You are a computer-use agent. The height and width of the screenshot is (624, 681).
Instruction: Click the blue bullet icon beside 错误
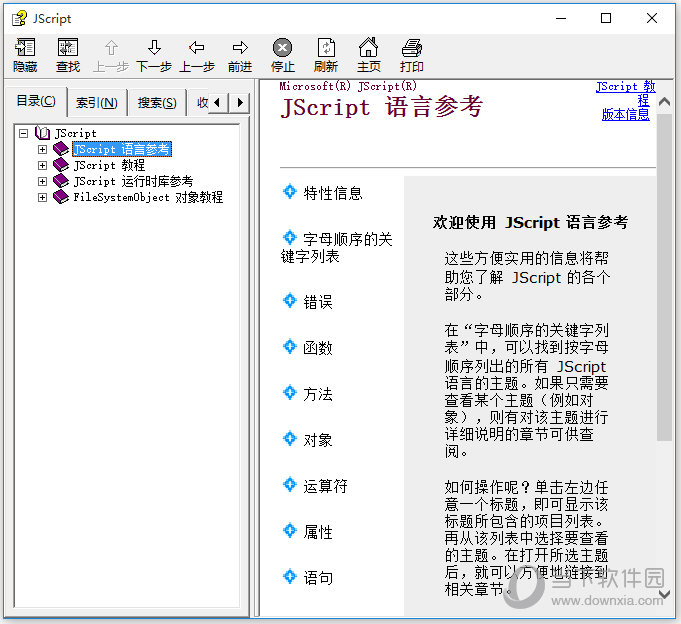pyautogui.click(x=289, y=300)
